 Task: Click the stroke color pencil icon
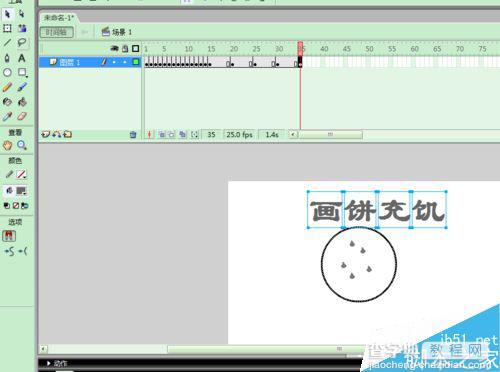9,174
